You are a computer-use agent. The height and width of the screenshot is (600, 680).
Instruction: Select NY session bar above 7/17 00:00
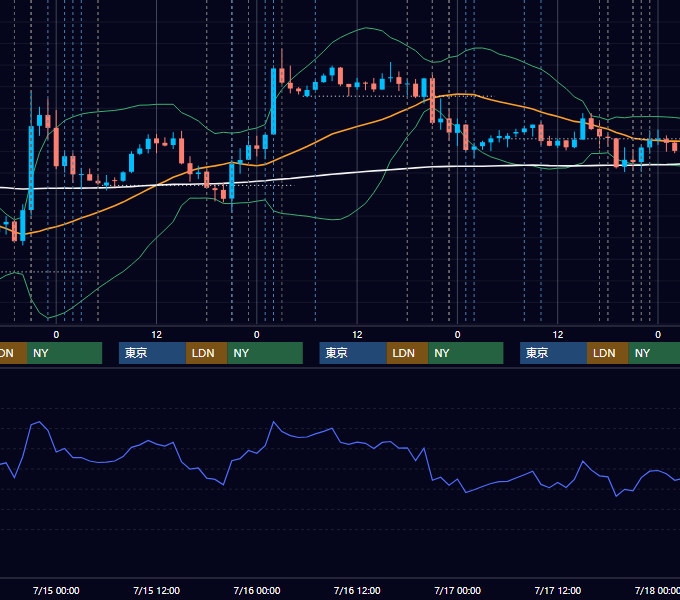coord(466,353)
